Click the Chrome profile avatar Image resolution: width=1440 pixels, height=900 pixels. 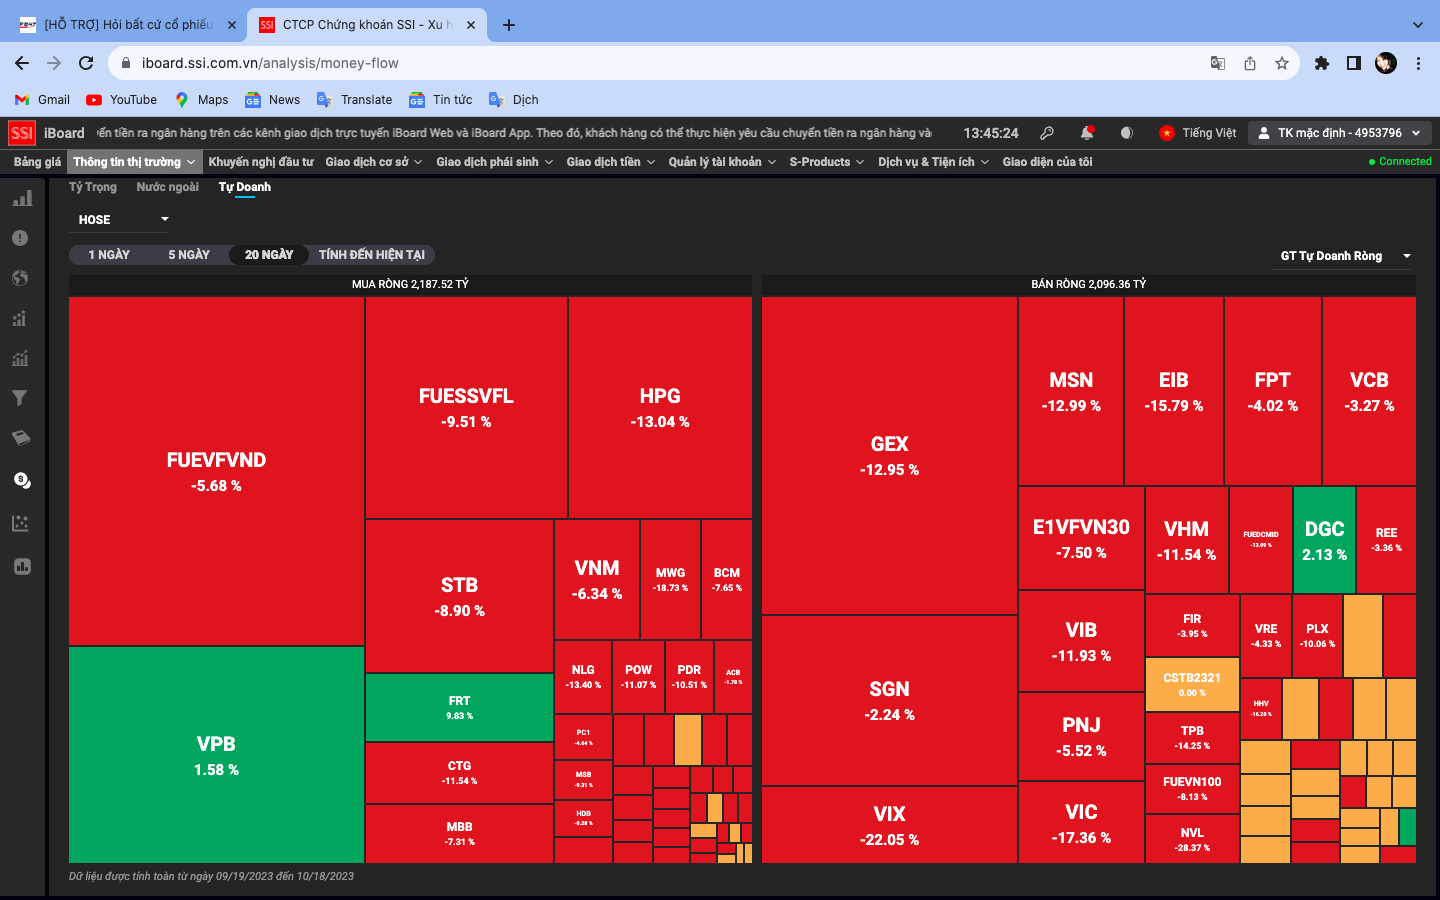[x=1386, y=63]
